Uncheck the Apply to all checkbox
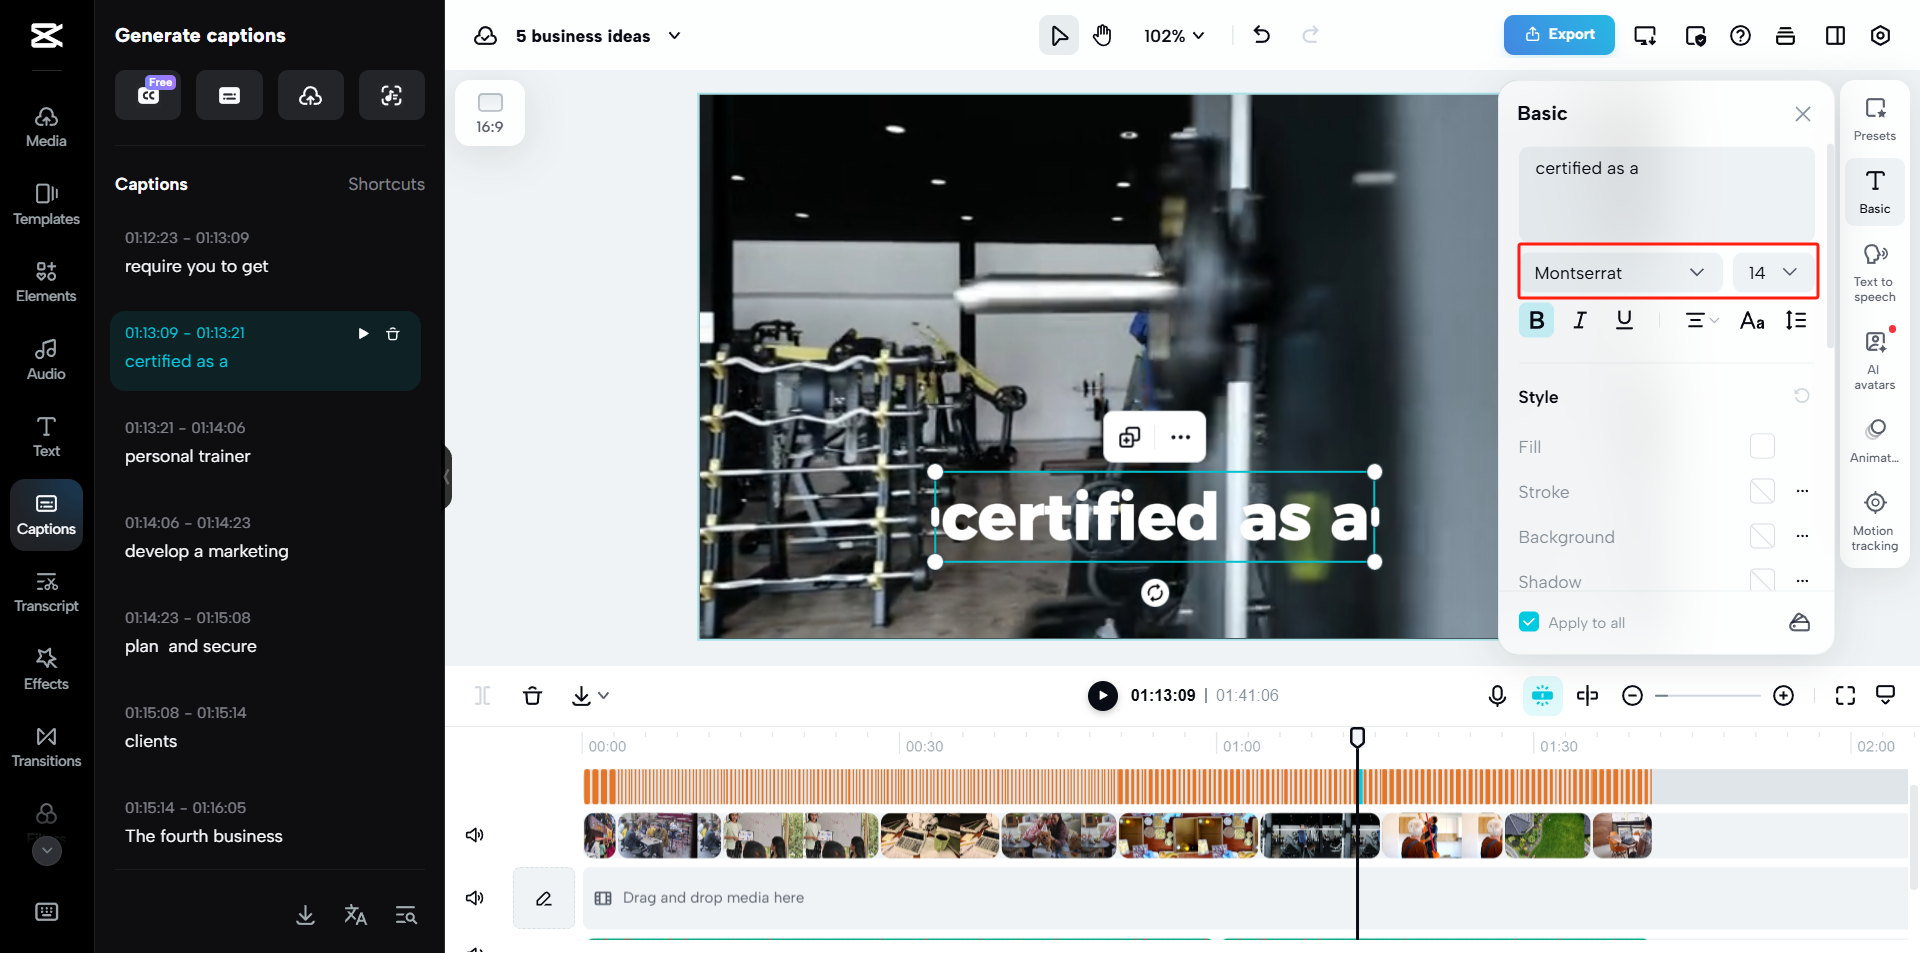 pos(1529,622)
